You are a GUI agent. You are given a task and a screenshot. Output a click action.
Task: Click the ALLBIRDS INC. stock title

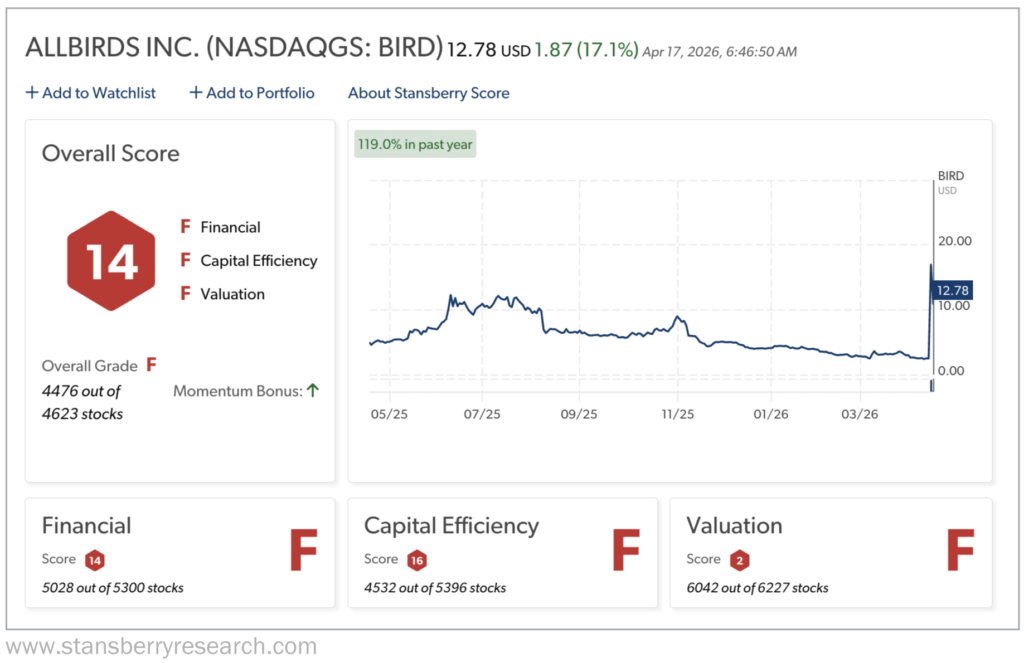233,48
